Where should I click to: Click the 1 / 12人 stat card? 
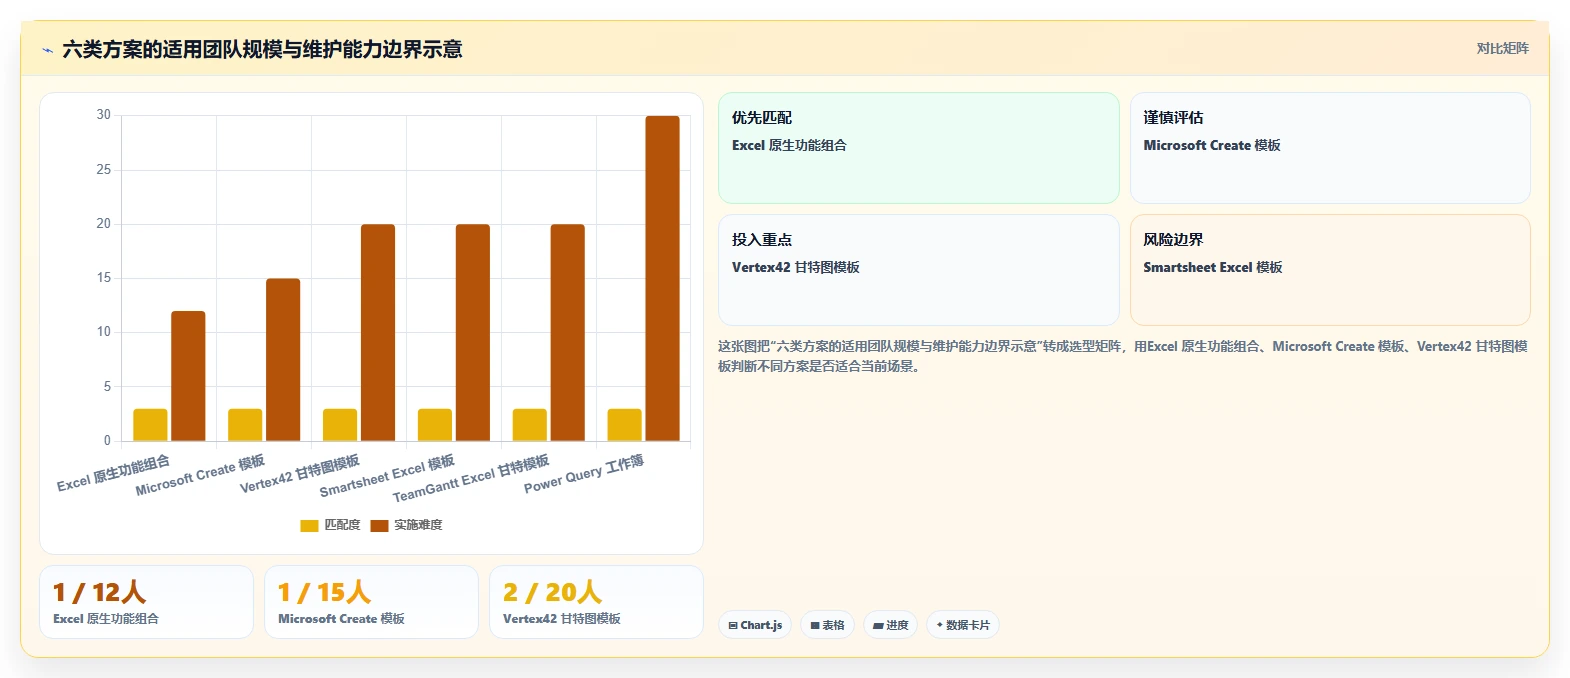146,602
